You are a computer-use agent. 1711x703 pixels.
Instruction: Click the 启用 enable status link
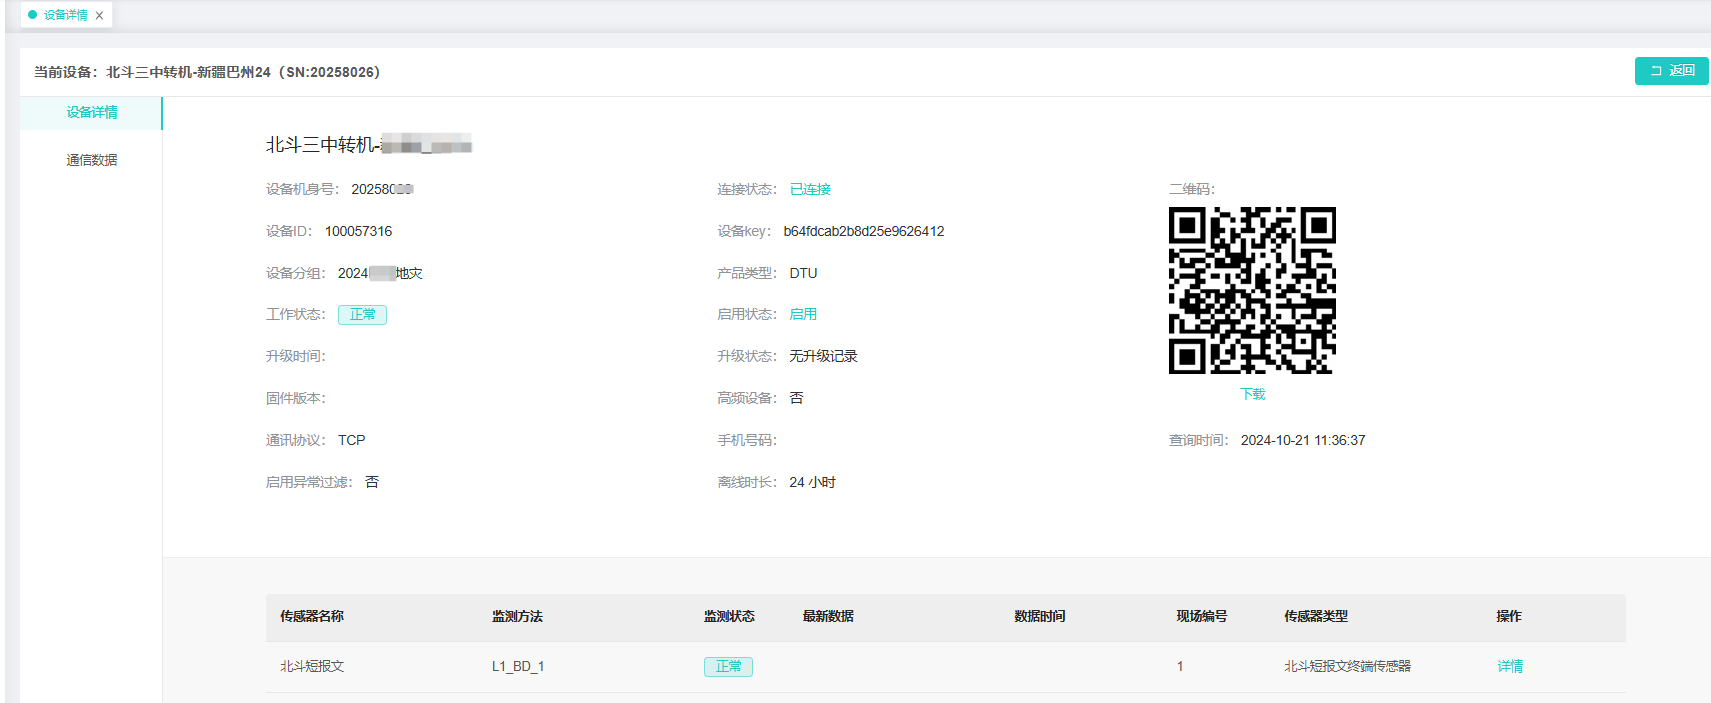(x=803, y=314)
